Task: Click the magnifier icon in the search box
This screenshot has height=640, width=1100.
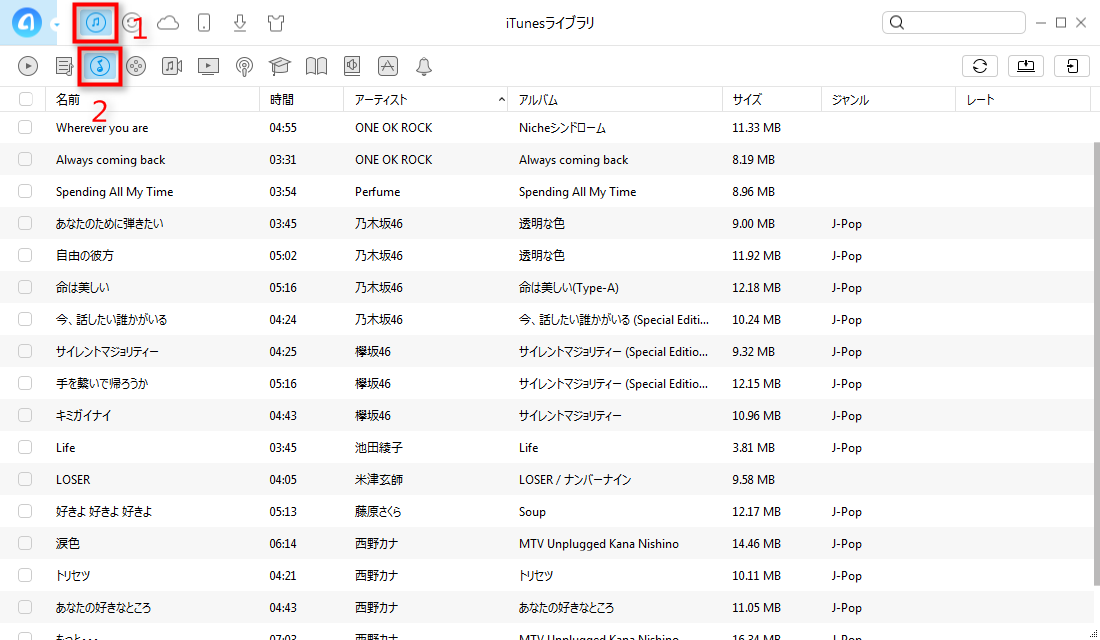Action: 897,22
